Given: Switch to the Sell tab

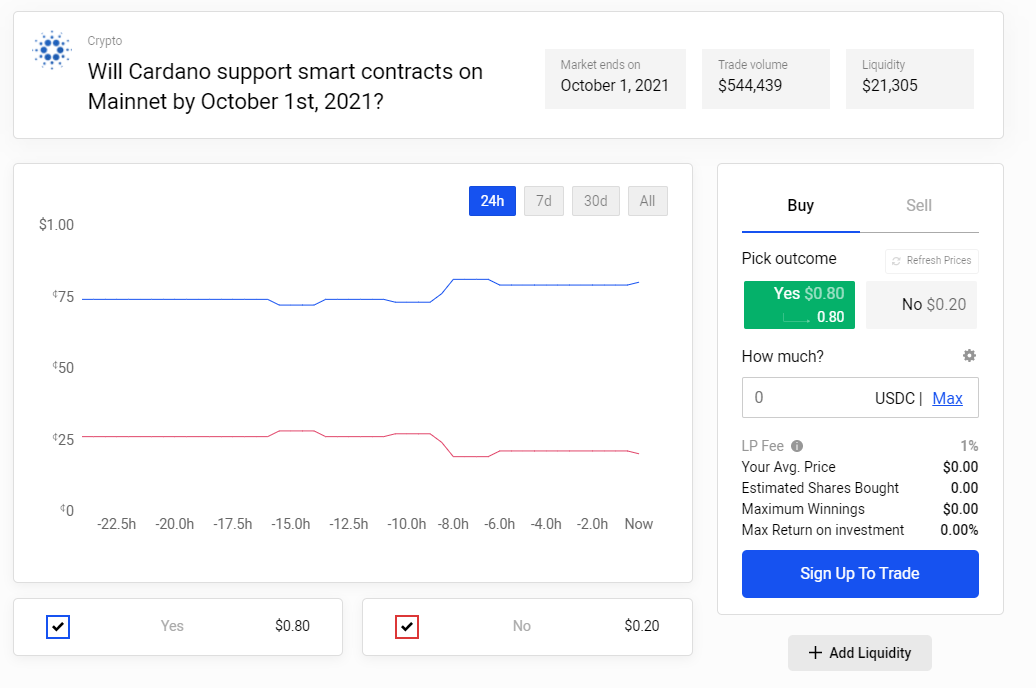Looking at the screenshot, I should [x=919, y=206].
